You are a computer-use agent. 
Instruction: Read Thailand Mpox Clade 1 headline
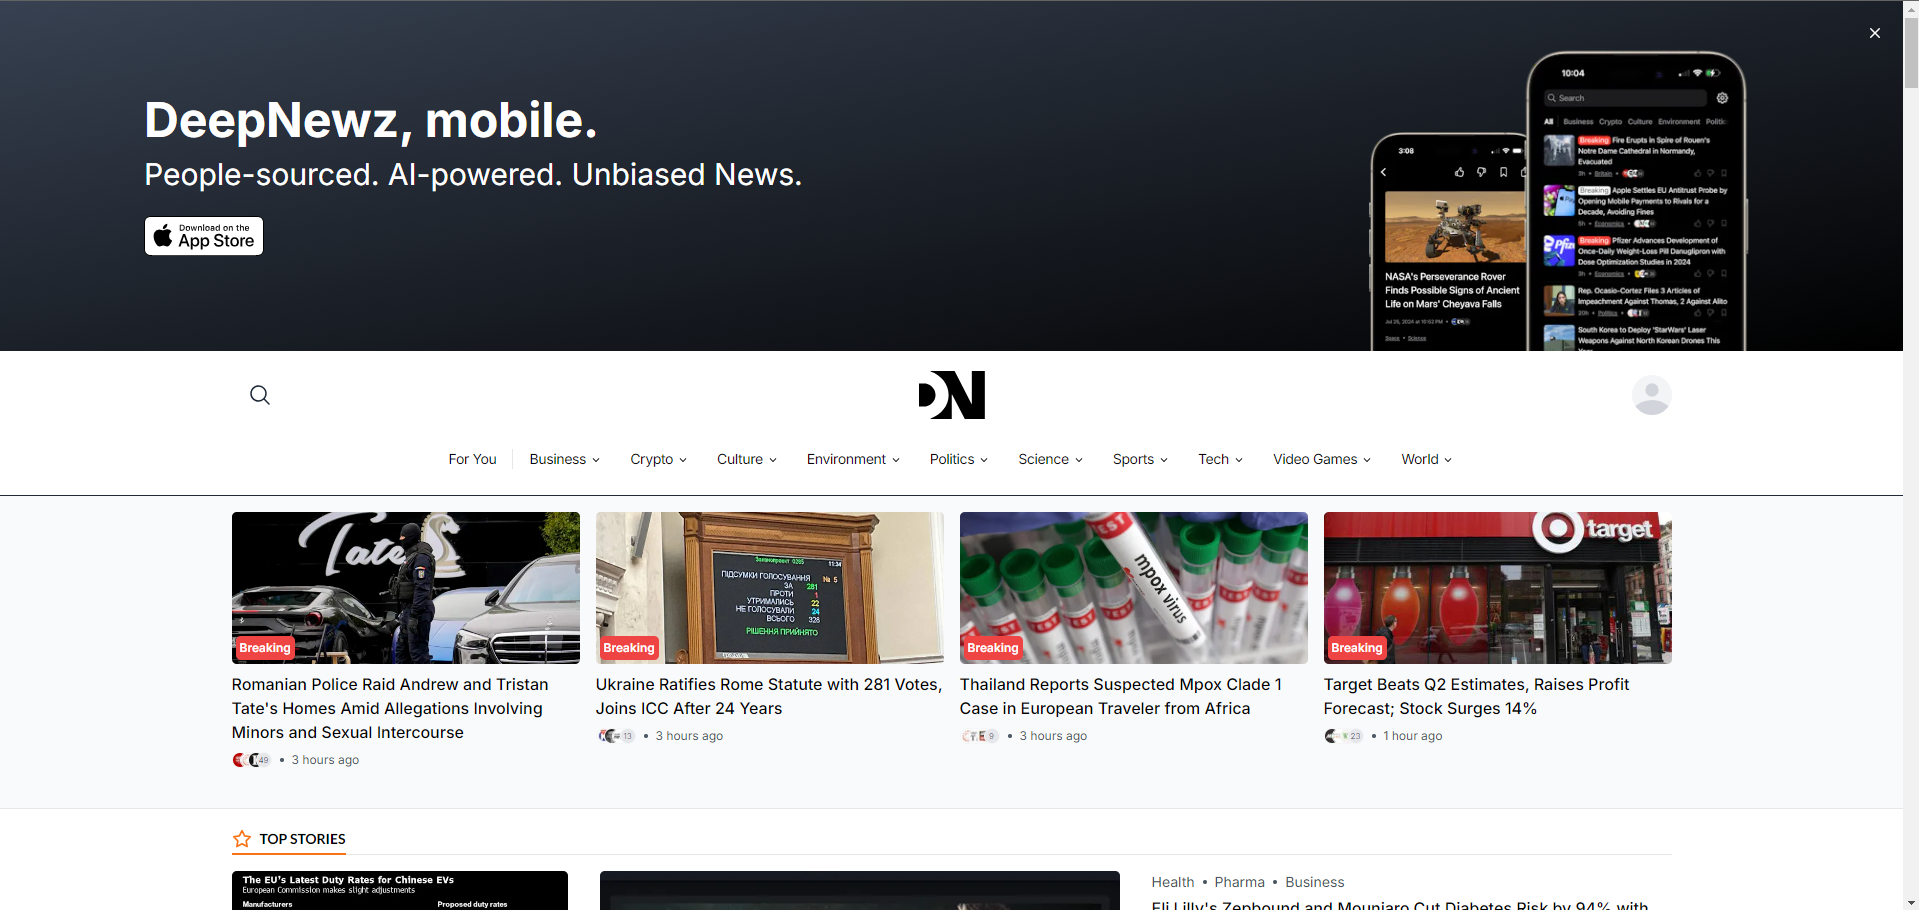1121,696
